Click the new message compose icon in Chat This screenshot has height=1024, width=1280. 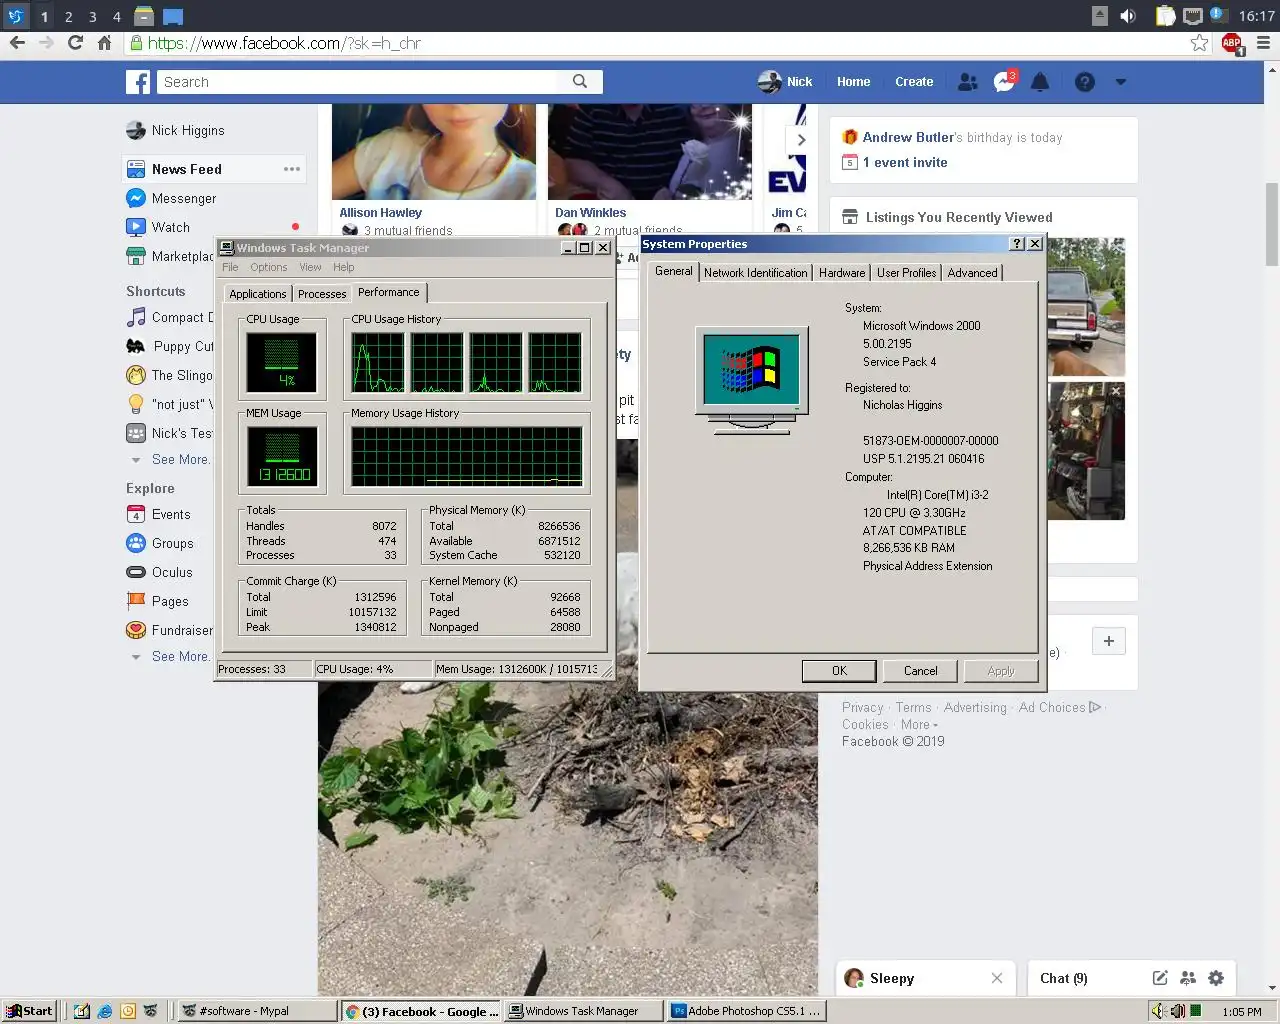[x=1160, y=978]
